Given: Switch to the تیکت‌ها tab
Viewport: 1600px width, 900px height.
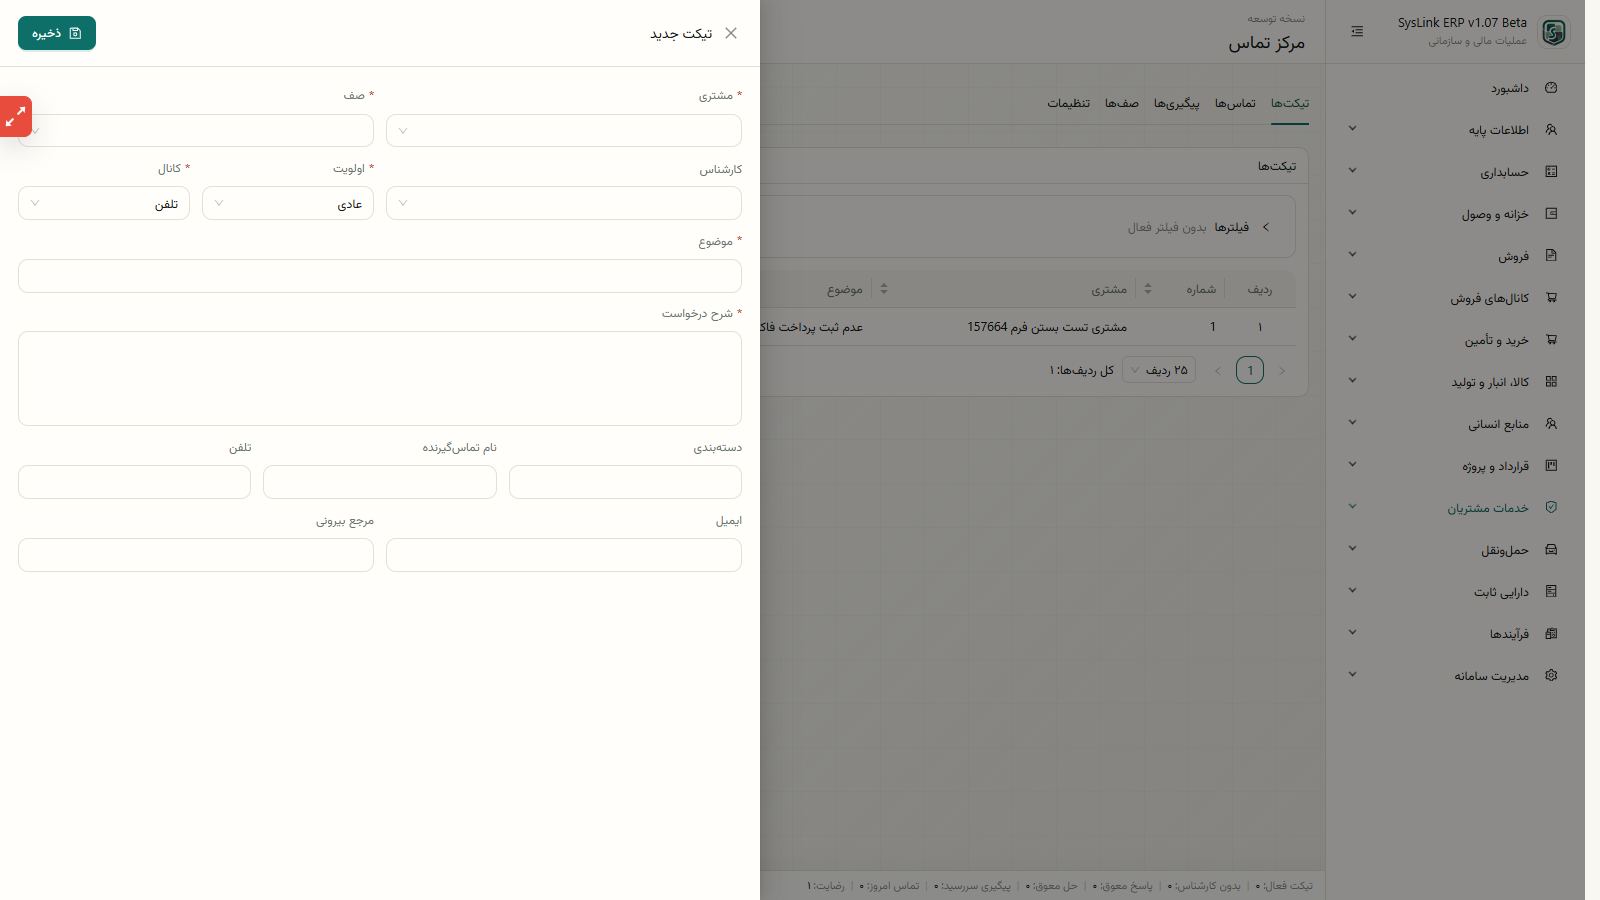Looking at the screenshot, I should click(1290, 103).
